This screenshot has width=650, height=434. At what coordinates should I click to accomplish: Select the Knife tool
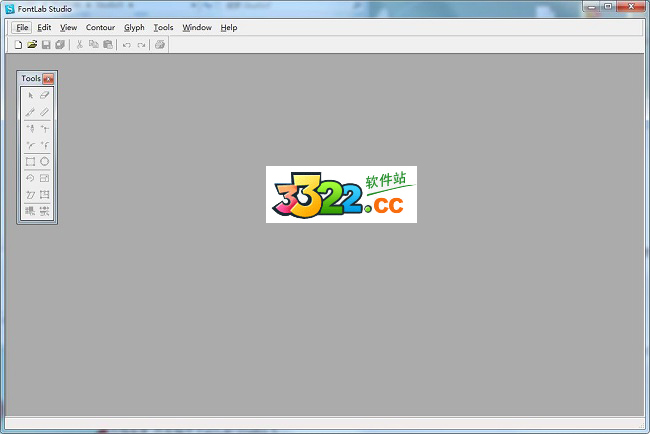30,112
